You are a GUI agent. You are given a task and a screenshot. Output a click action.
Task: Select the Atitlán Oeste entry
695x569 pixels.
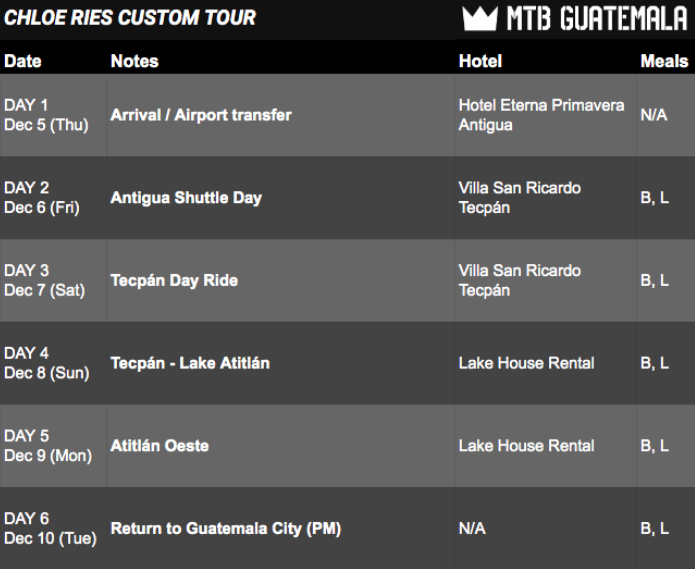[x=160, y=446]
